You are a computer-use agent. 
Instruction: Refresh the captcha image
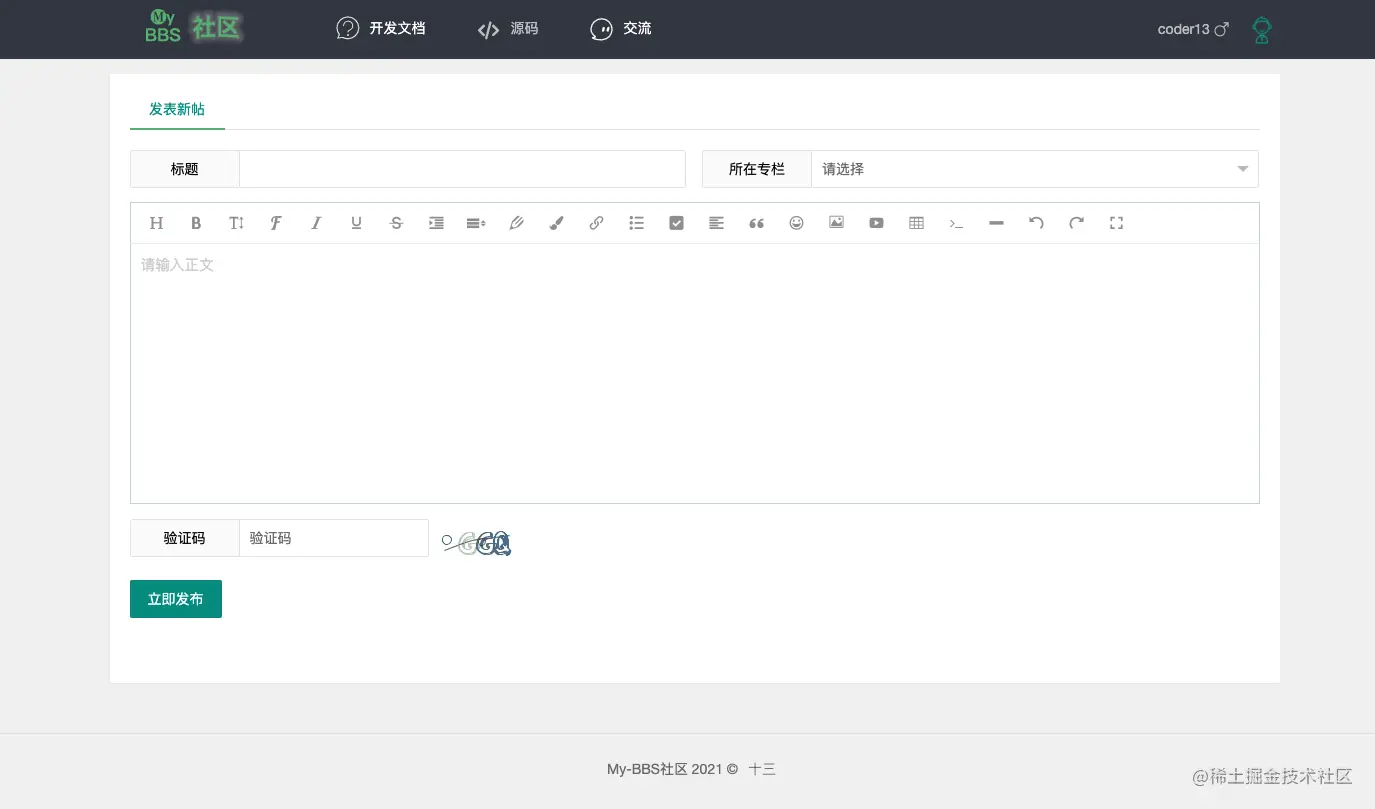click(x=477, y=543)
